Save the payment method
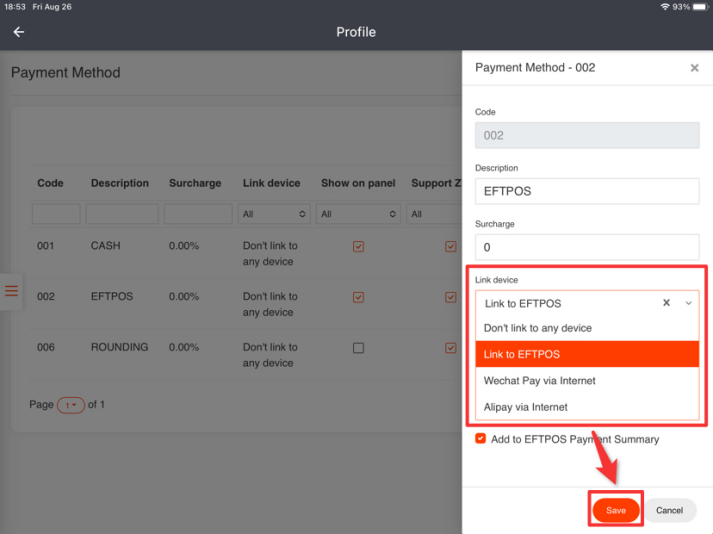The height and width of the screenshot is (534, 713). 615,510
